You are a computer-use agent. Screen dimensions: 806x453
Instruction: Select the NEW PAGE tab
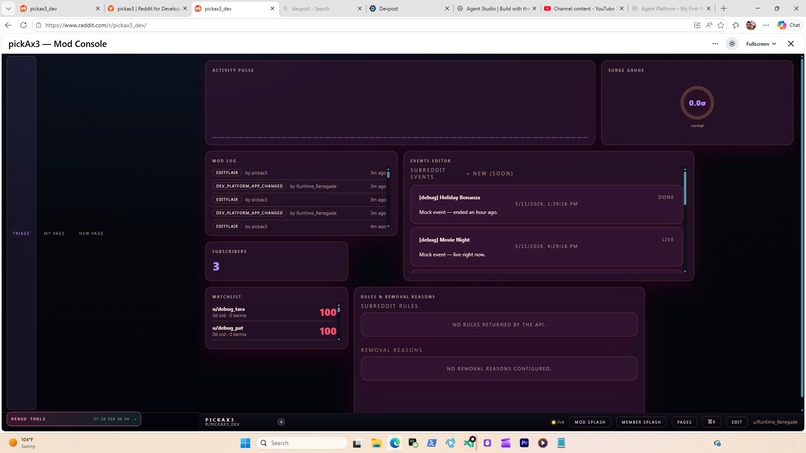[x=91, y=233]
